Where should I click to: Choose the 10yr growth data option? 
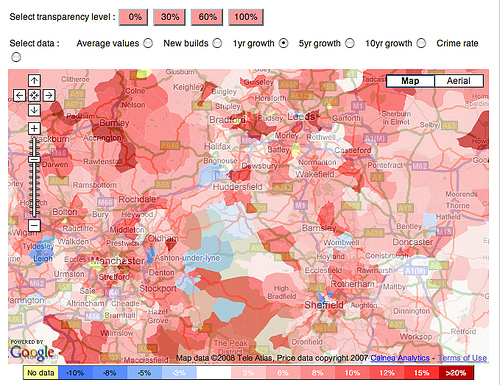[421, 43]
